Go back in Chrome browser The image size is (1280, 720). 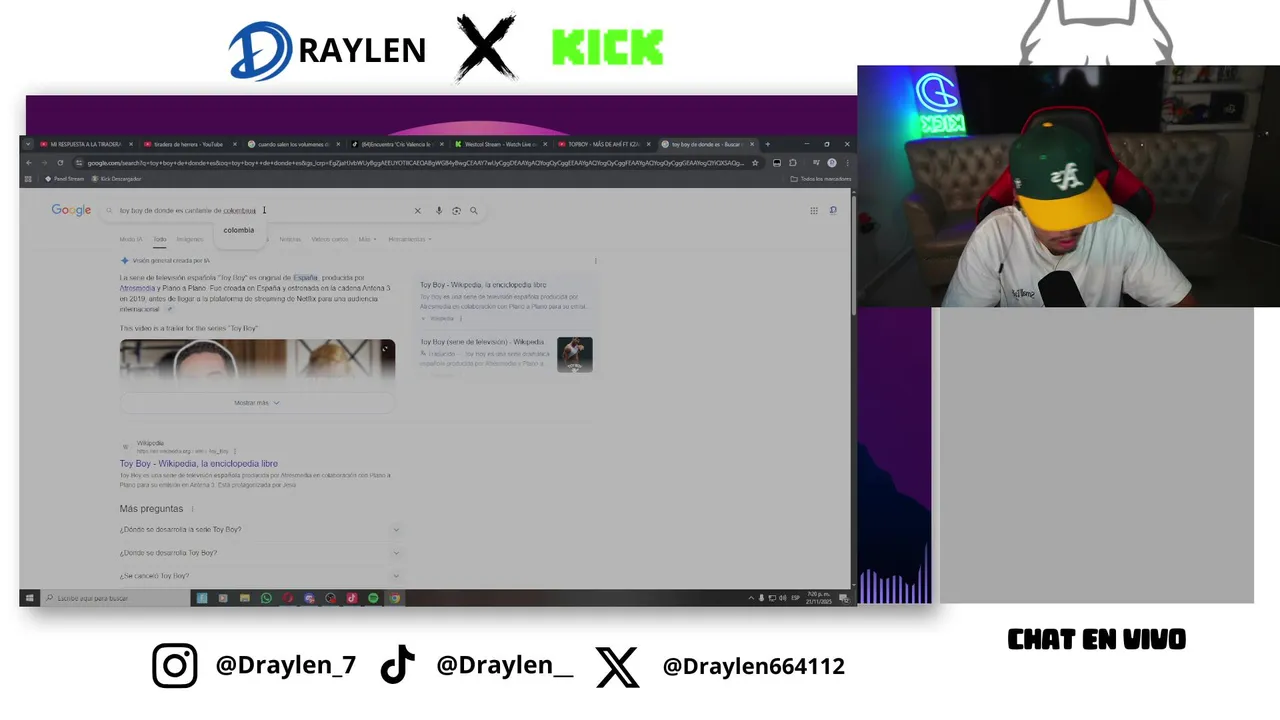click(x=29, y=163)
